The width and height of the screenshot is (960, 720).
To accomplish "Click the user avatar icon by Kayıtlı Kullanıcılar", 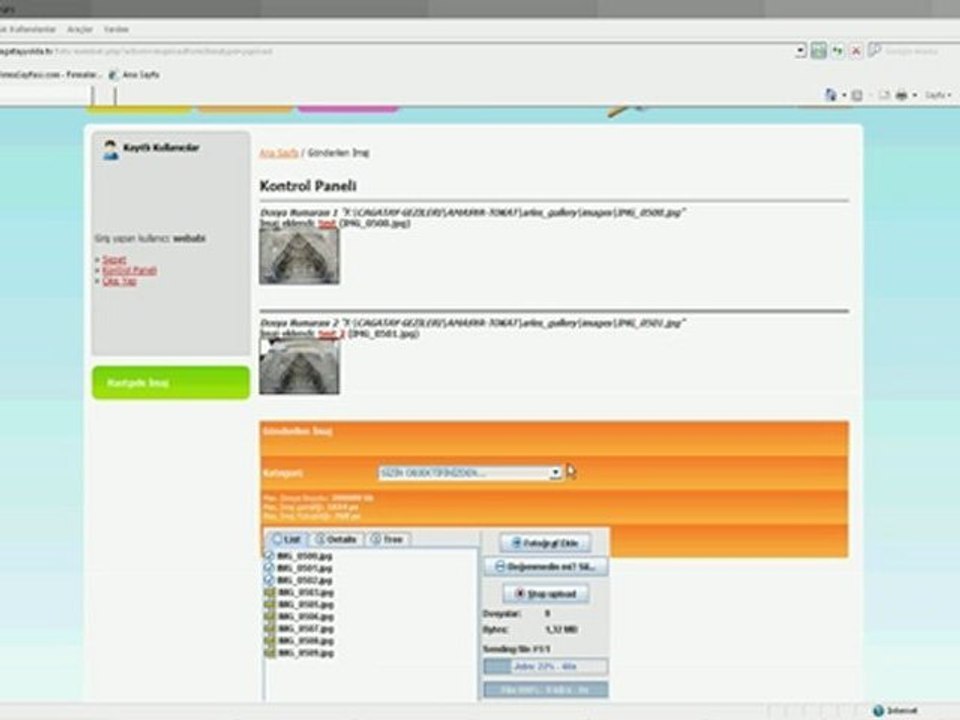I will pyautogui.click(x=110, y=149).
